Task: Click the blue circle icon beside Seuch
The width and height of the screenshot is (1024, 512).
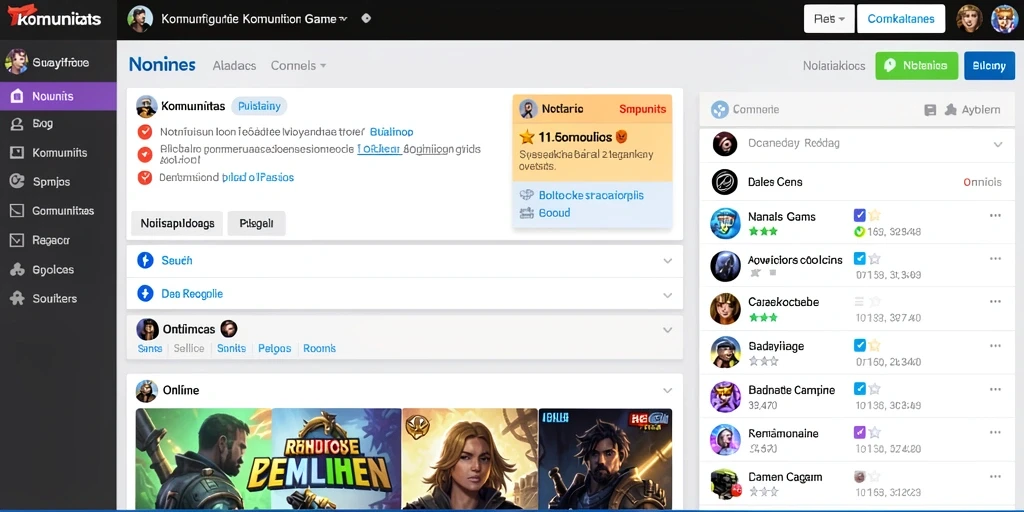Action: (x=145, y=260)
